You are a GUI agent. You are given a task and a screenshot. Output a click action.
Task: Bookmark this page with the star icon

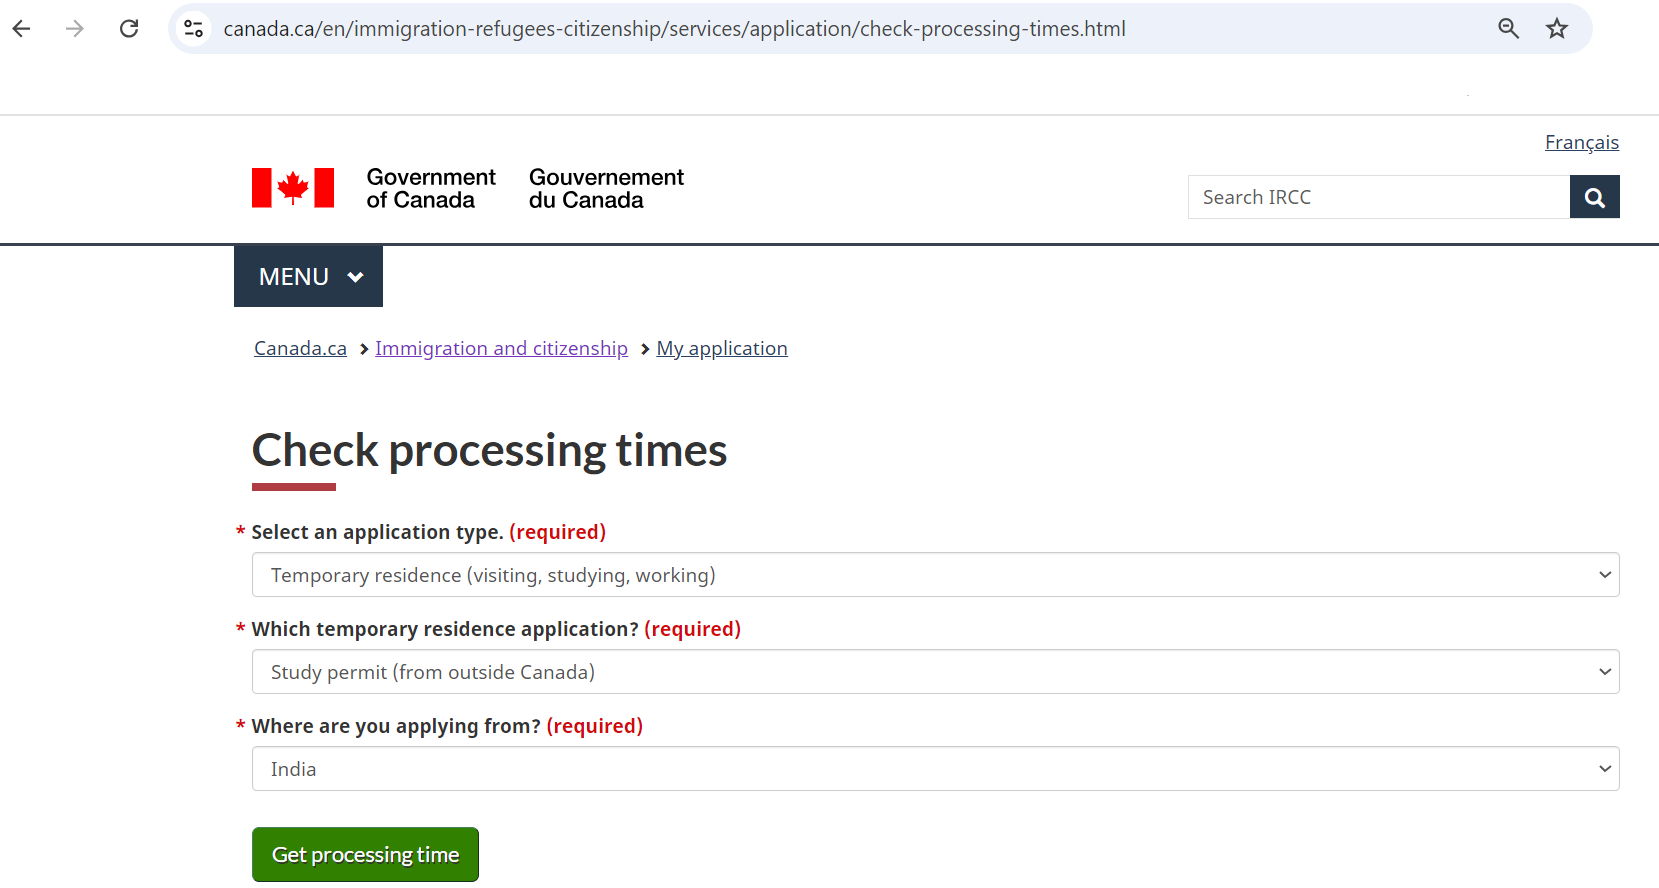[x=1556, y=29]
